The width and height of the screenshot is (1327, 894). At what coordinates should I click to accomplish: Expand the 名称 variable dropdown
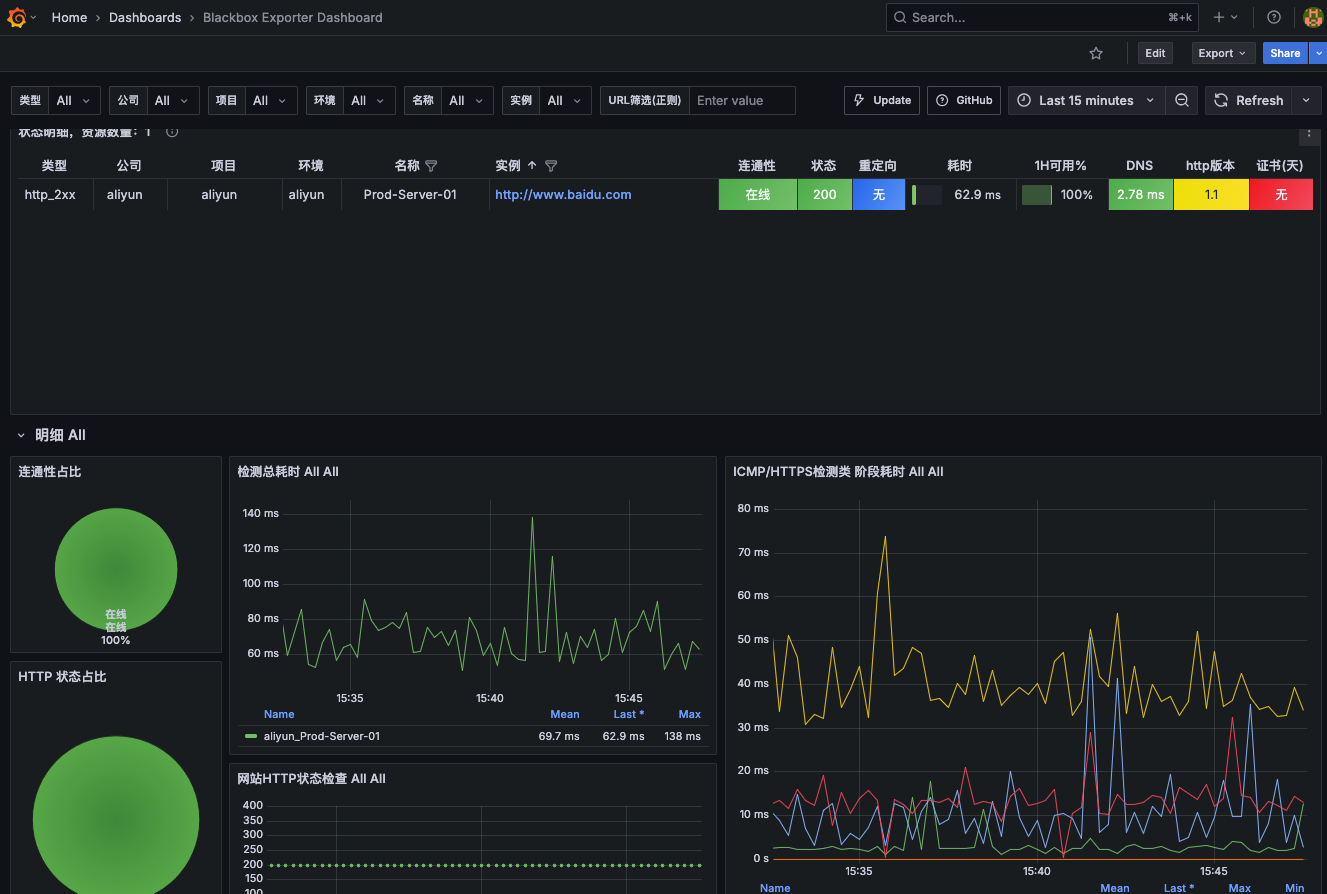[466, 100]
